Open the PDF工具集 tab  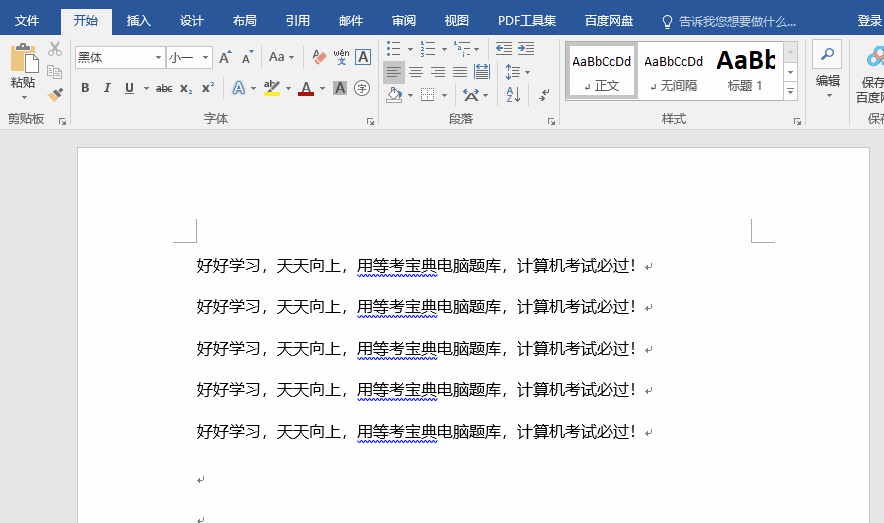coord(527,21)
